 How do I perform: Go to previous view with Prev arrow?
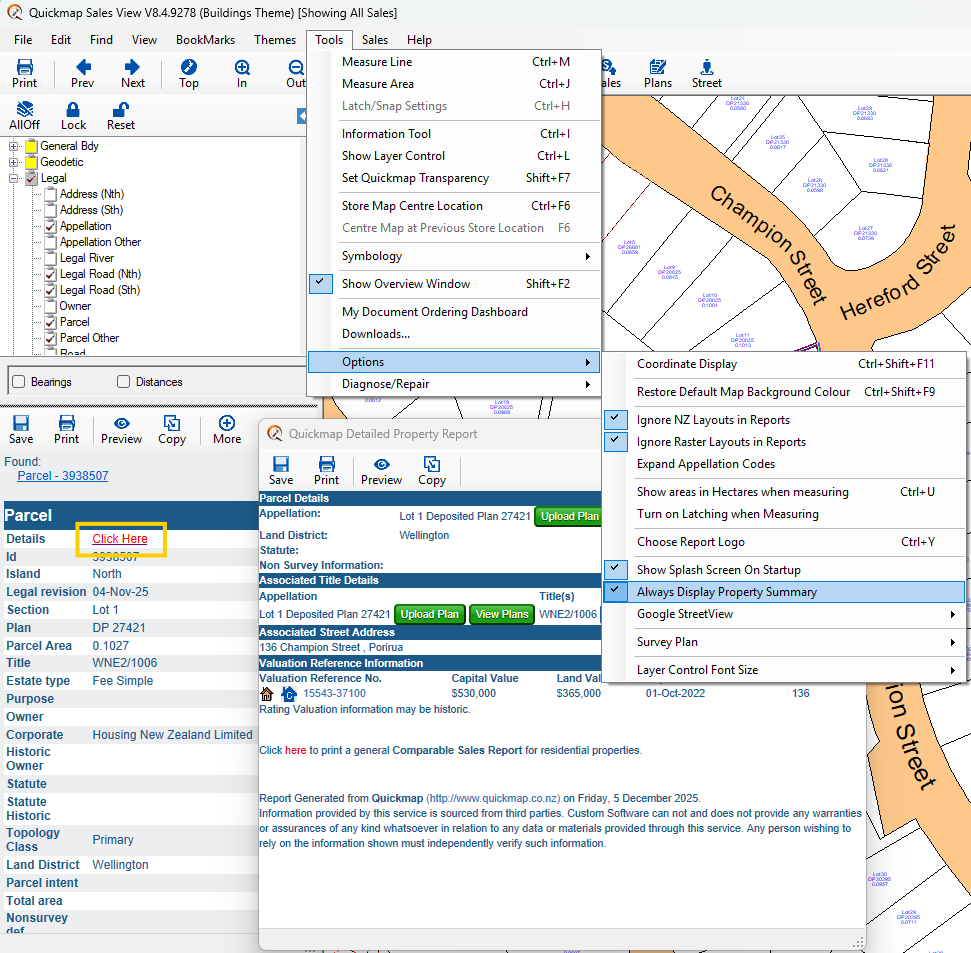pos(83,68)
